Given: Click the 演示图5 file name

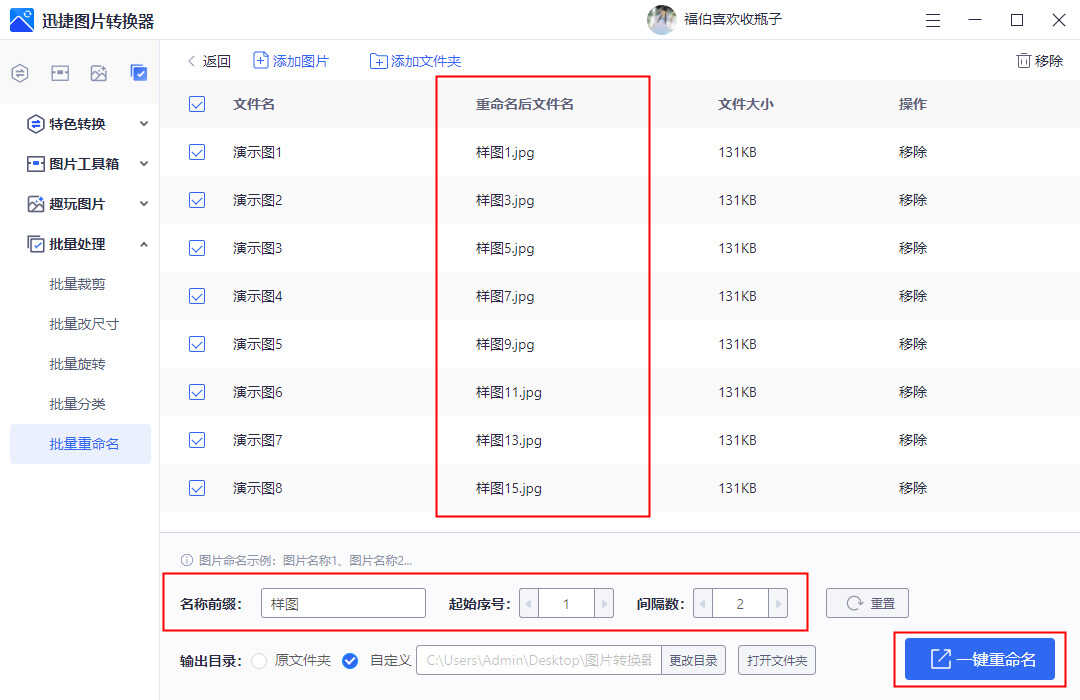Looking at the screenshot, I should (258, 344).
